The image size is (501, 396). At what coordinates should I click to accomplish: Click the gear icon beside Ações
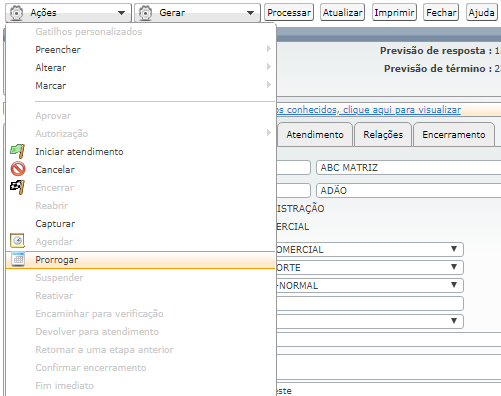click(x=16, y=13)
